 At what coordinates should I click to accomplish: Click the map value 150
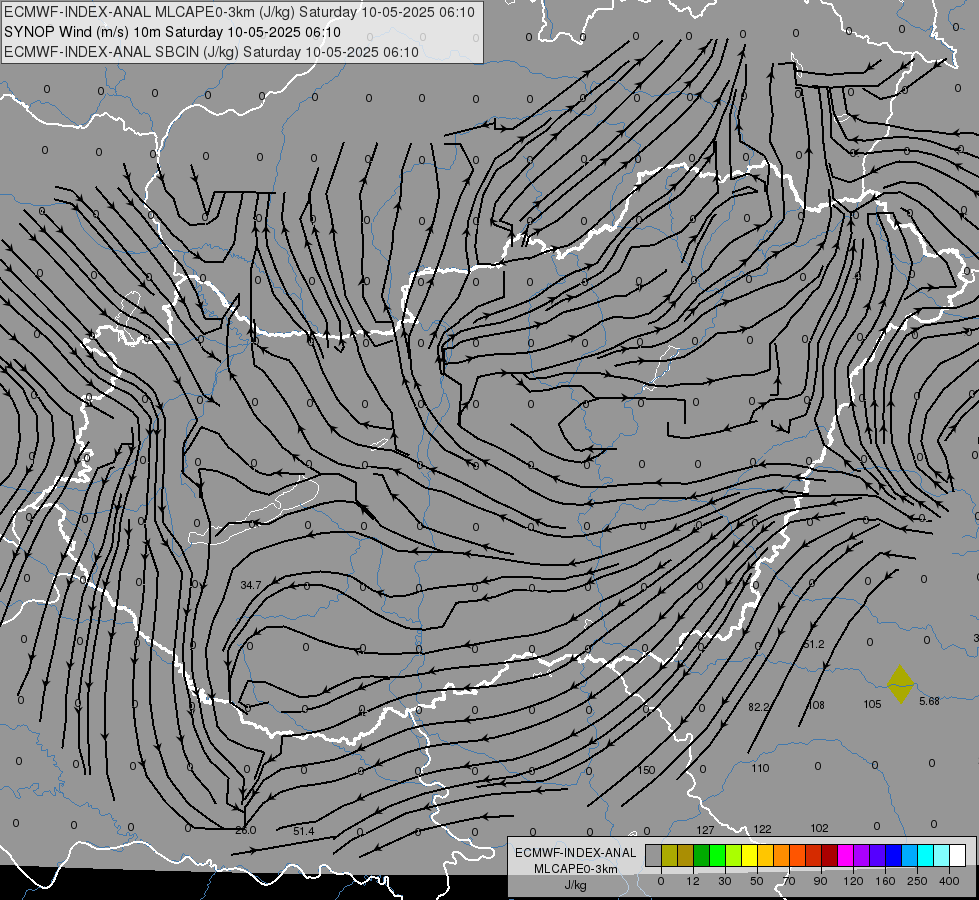click(x=646, y=770)
